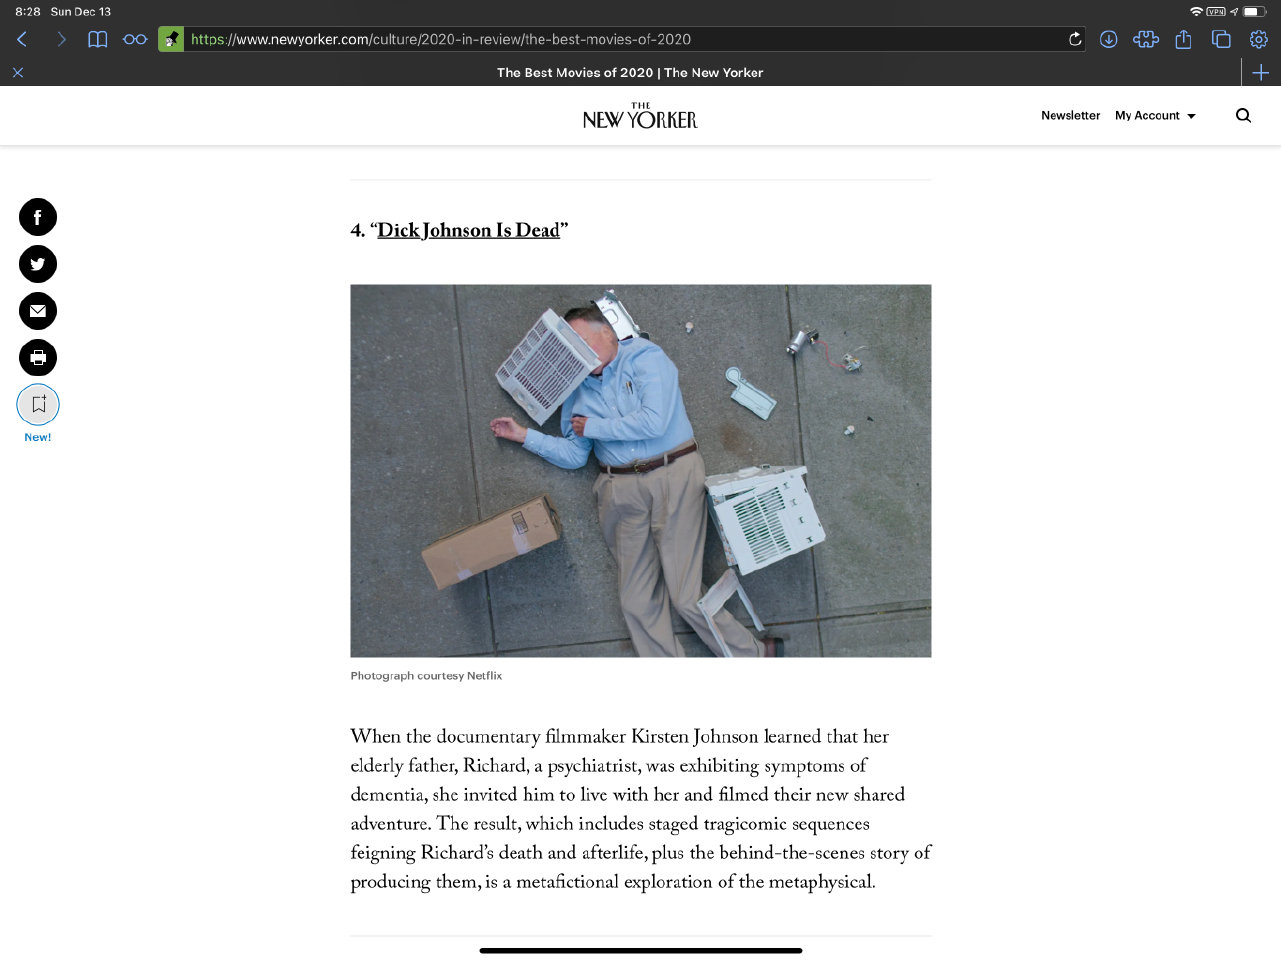Go back to previous page

pos(22,39)
